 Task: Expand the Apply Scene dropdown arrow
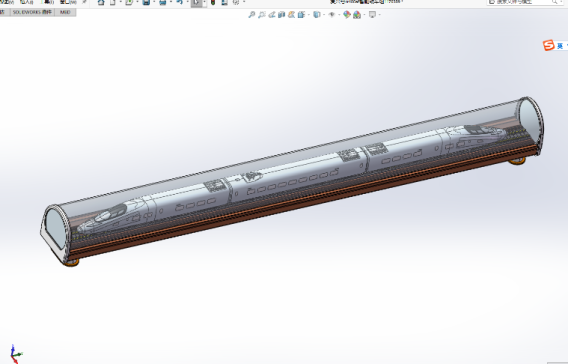[364, 14]
